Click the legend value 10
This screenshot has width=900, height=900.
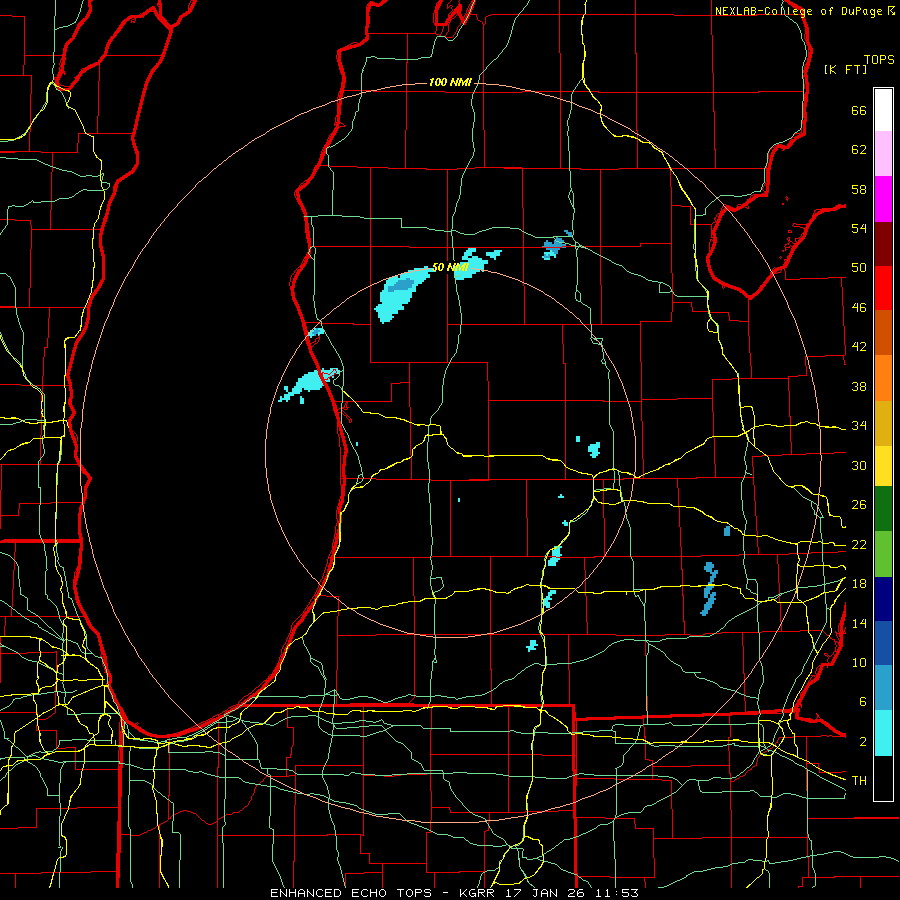click(859, 663)
